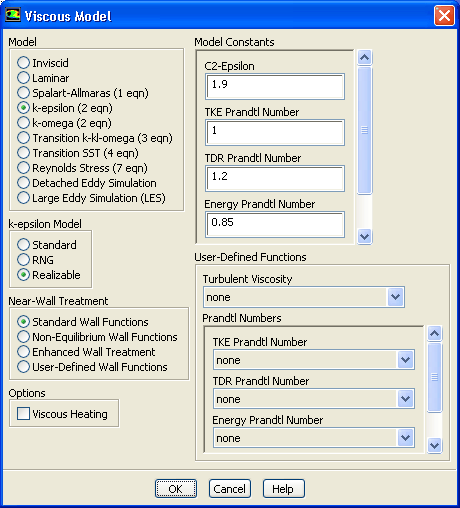The height and width of the screenshot is (508, 460).
Task: Click Prandtl Numbers list scroll down arrow
Action: [434, 445]
